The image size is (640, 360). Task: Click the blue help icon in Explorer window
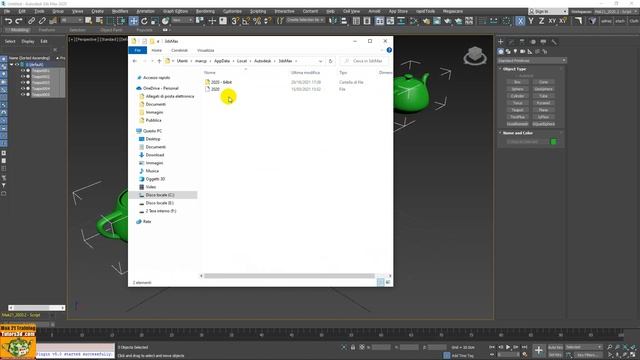pyautogui.click(x=389, y=50)
